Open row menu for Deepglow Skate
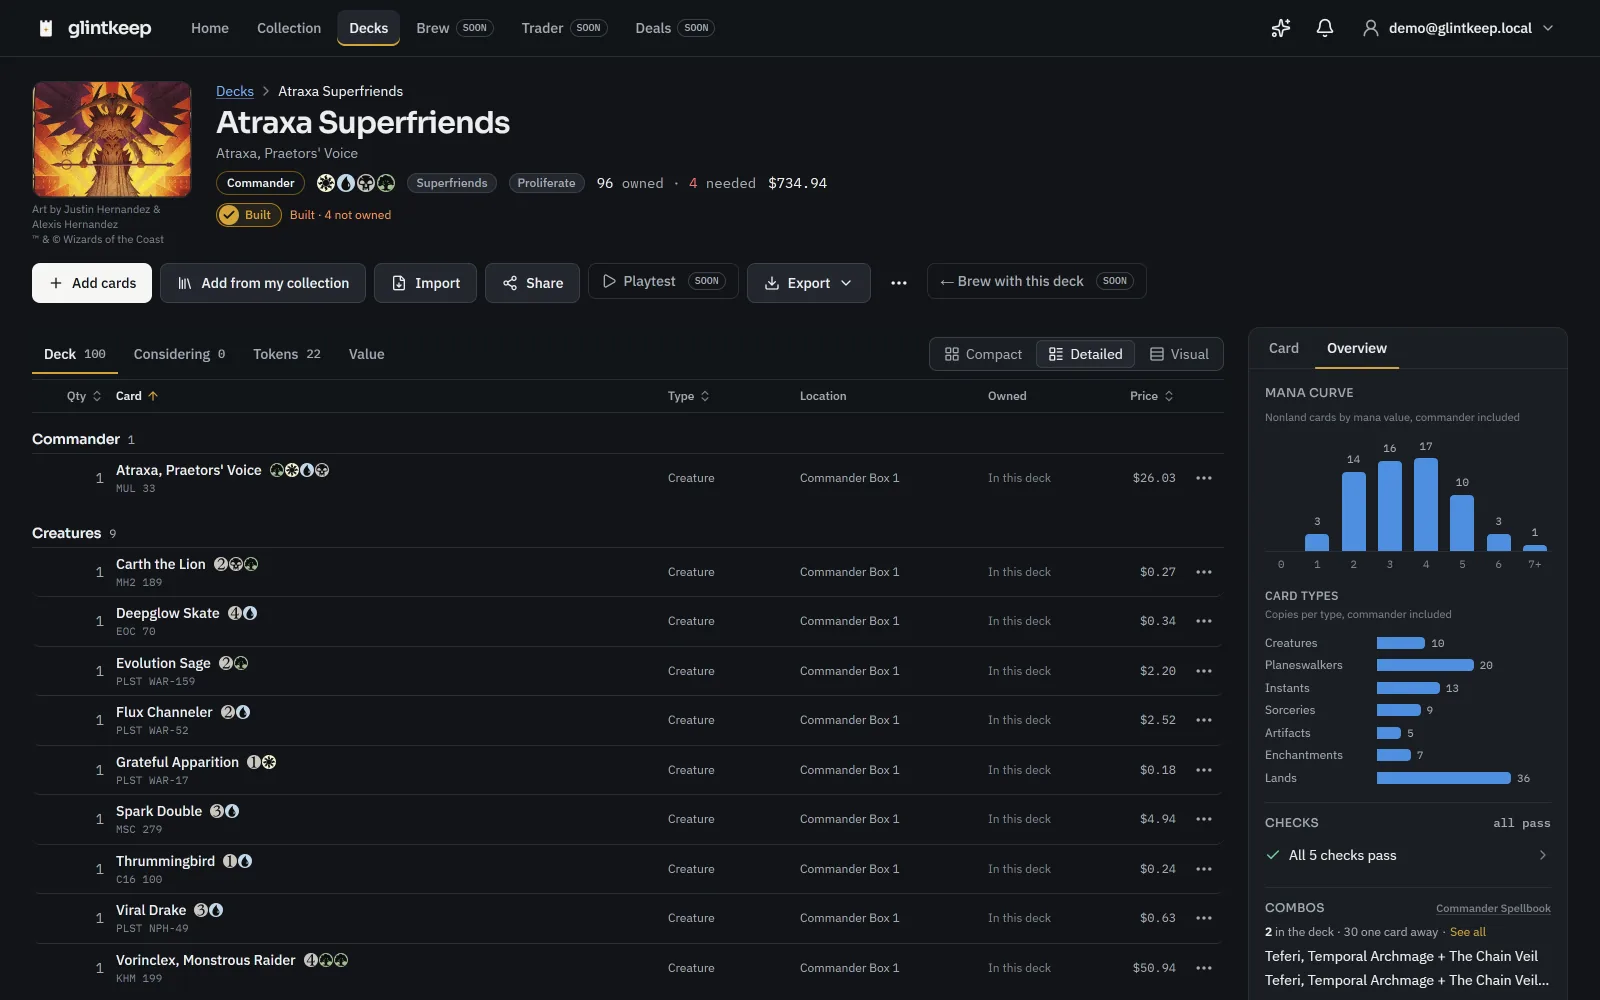This screenshot has height=1000, width=1600. [1204, 621]
